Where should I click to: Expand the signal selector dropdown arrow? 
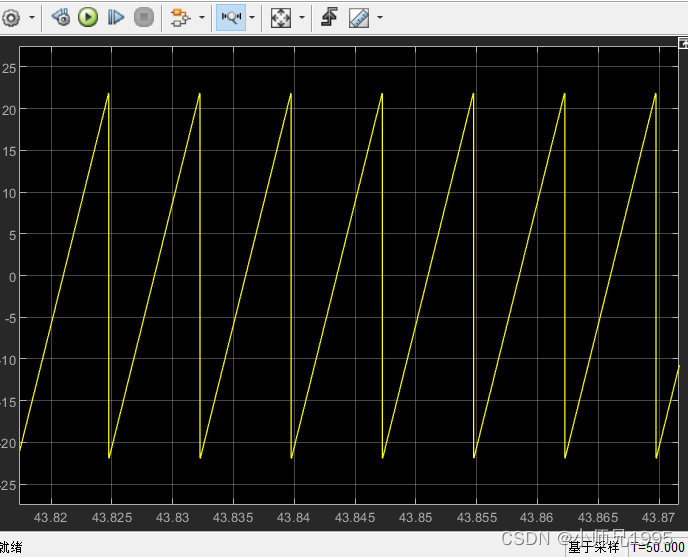point(202,18)
